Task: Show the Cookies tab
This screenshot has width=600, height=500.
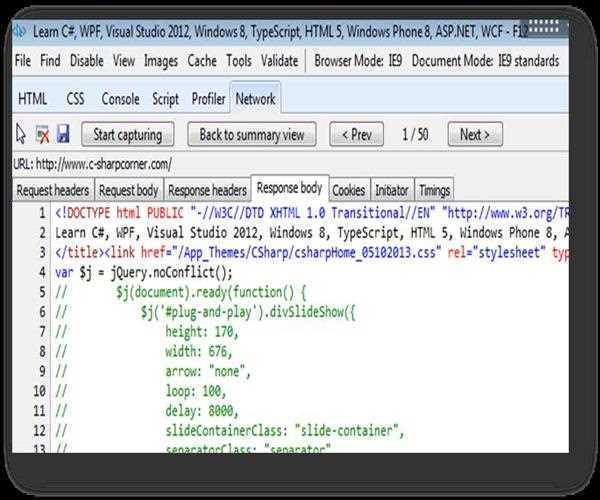Action: point(348,190)
